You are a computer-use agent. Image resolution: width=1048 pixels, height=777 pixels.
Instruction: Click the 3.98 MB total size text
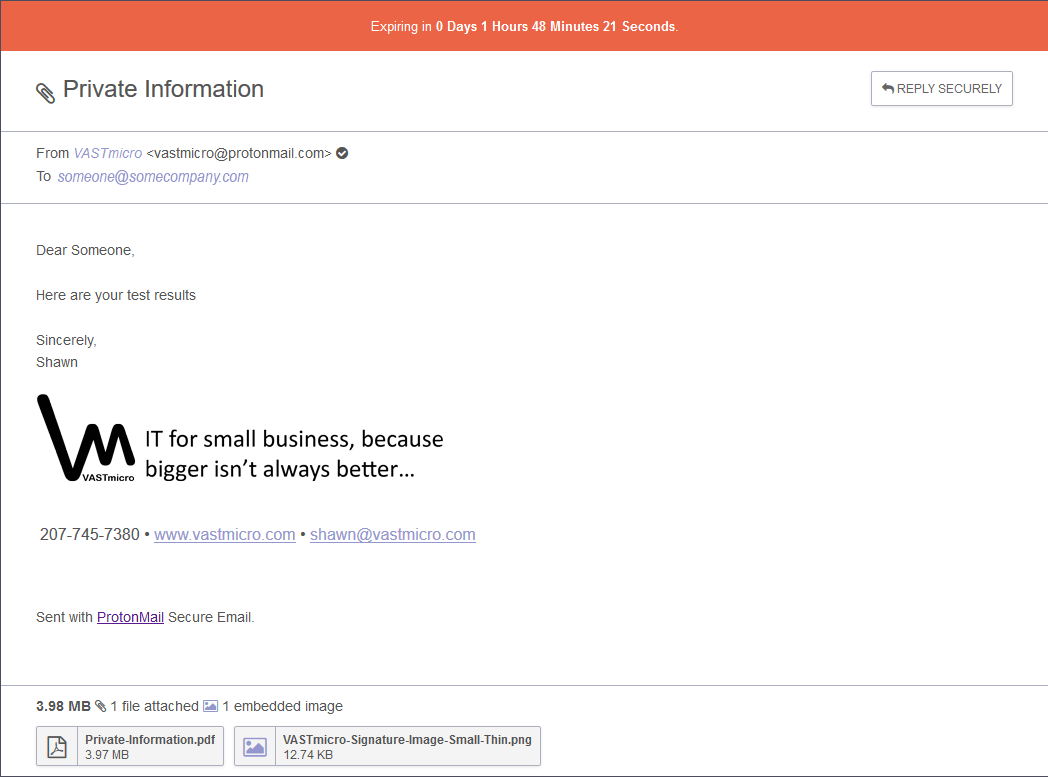tap(63, 706)
